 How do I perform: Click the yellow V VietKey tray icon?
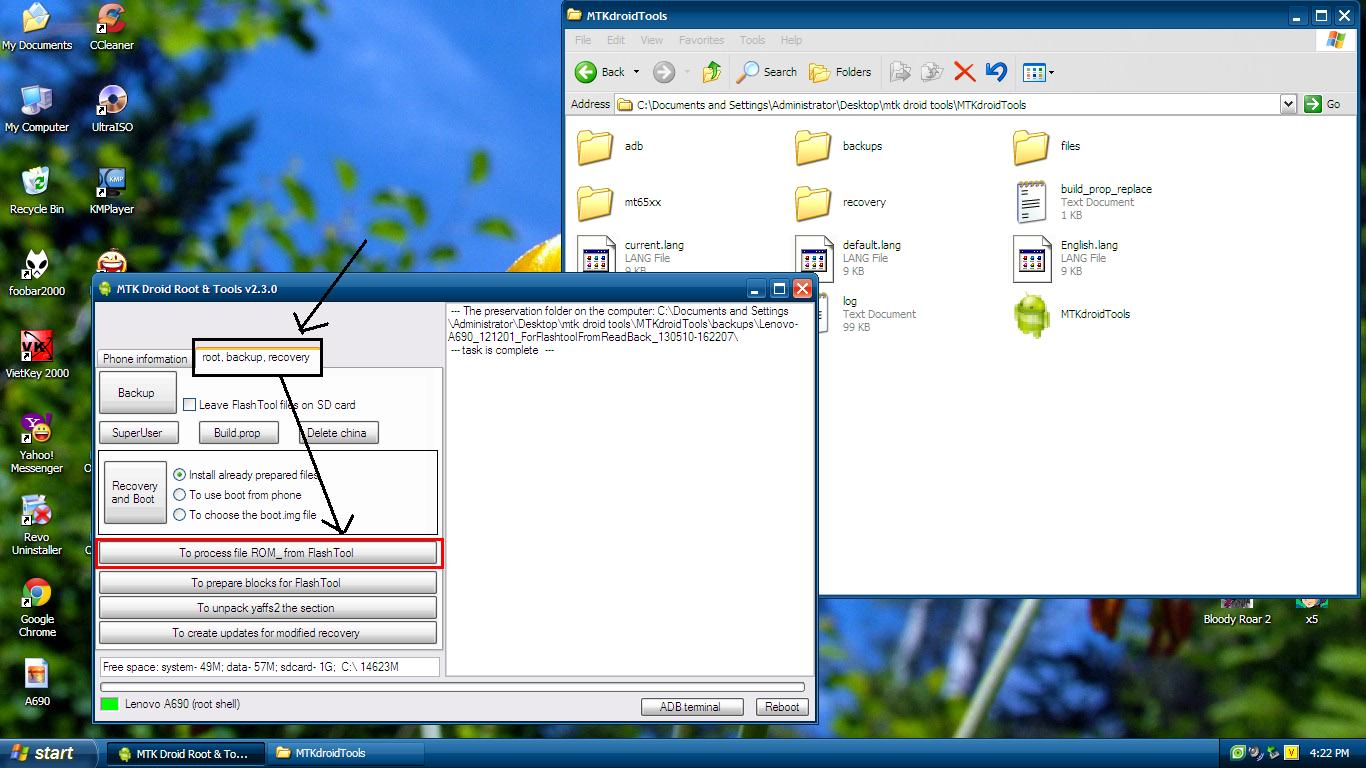(1291, 752)
